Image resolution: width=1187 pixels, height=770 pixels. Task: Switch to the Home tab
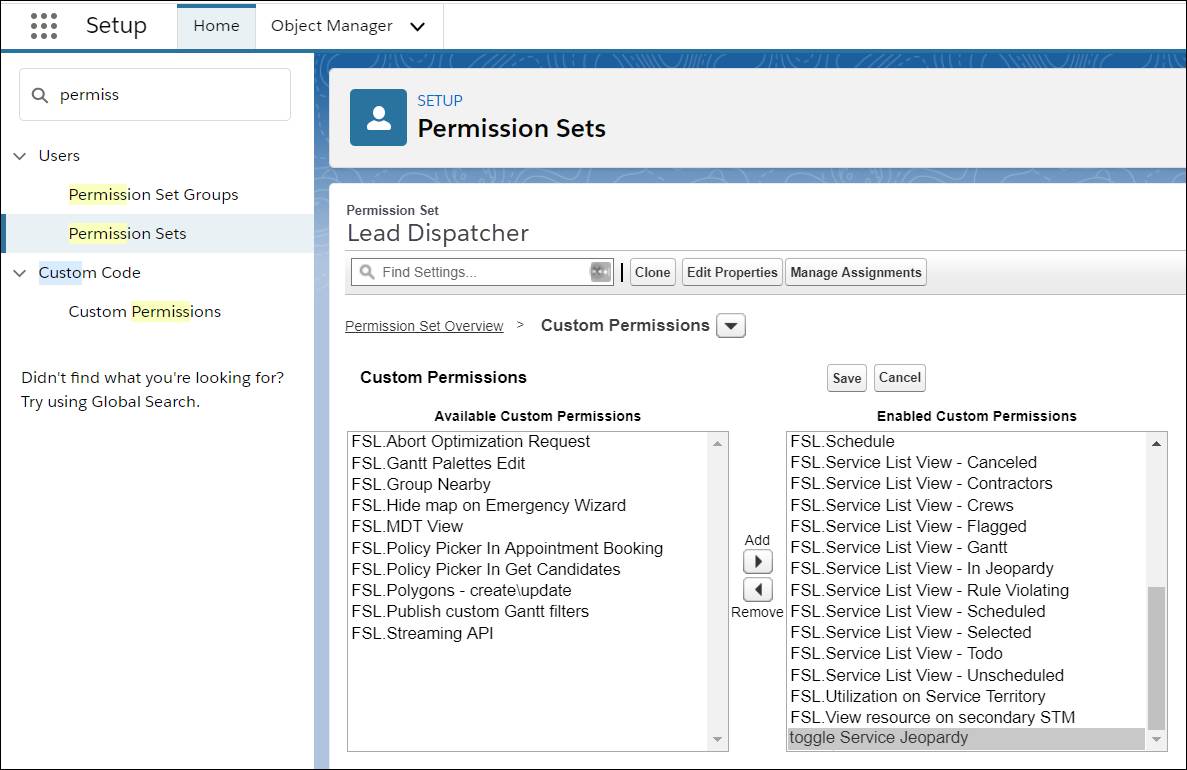[x=216, y=26]
